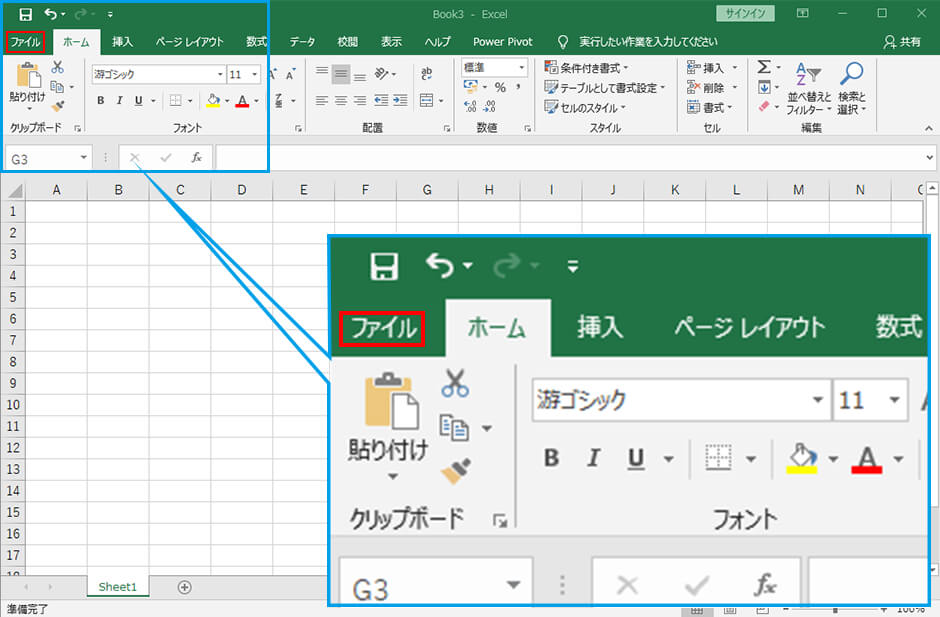The width and height of the screenshot is (940, 617).
Task: Switch to the Power Pivot tab
Action: (502, 41)
